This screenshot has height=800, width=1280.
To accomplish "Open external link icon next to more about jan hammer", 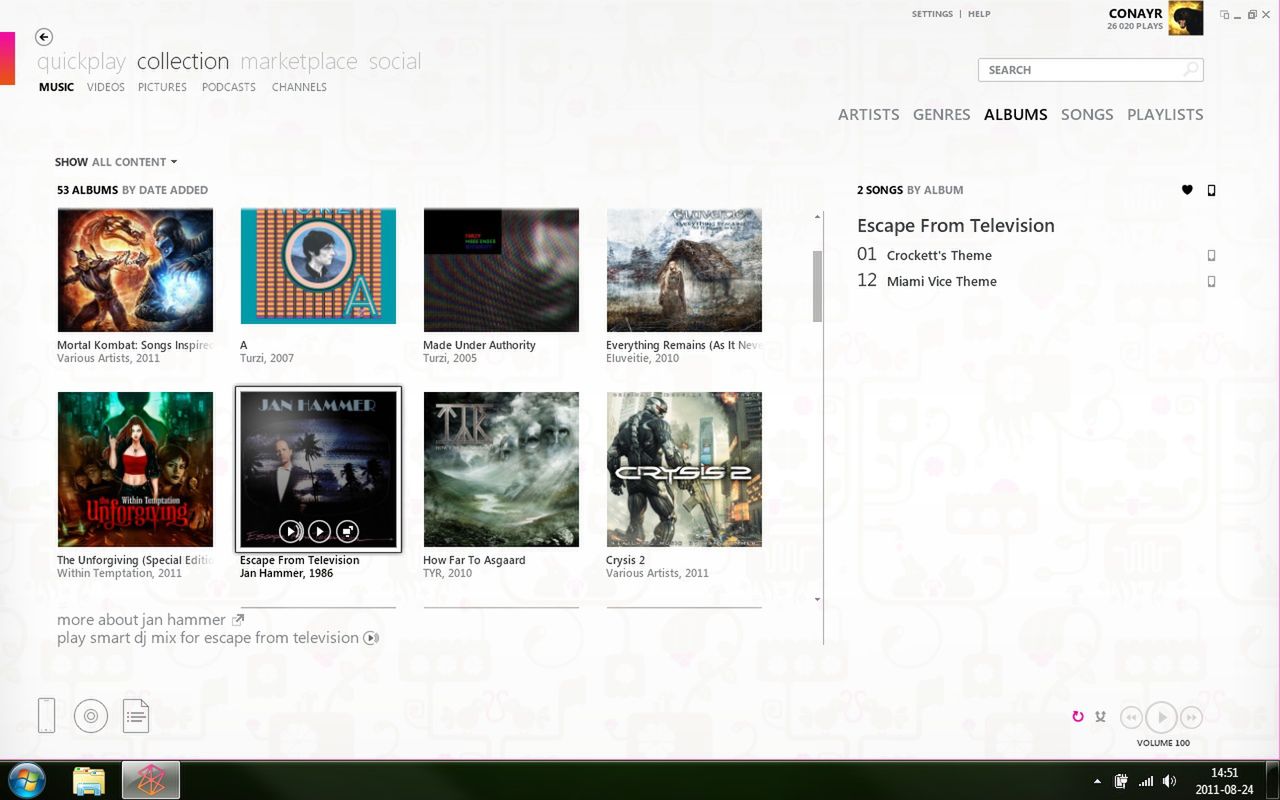I will click(x=238, y=620).
